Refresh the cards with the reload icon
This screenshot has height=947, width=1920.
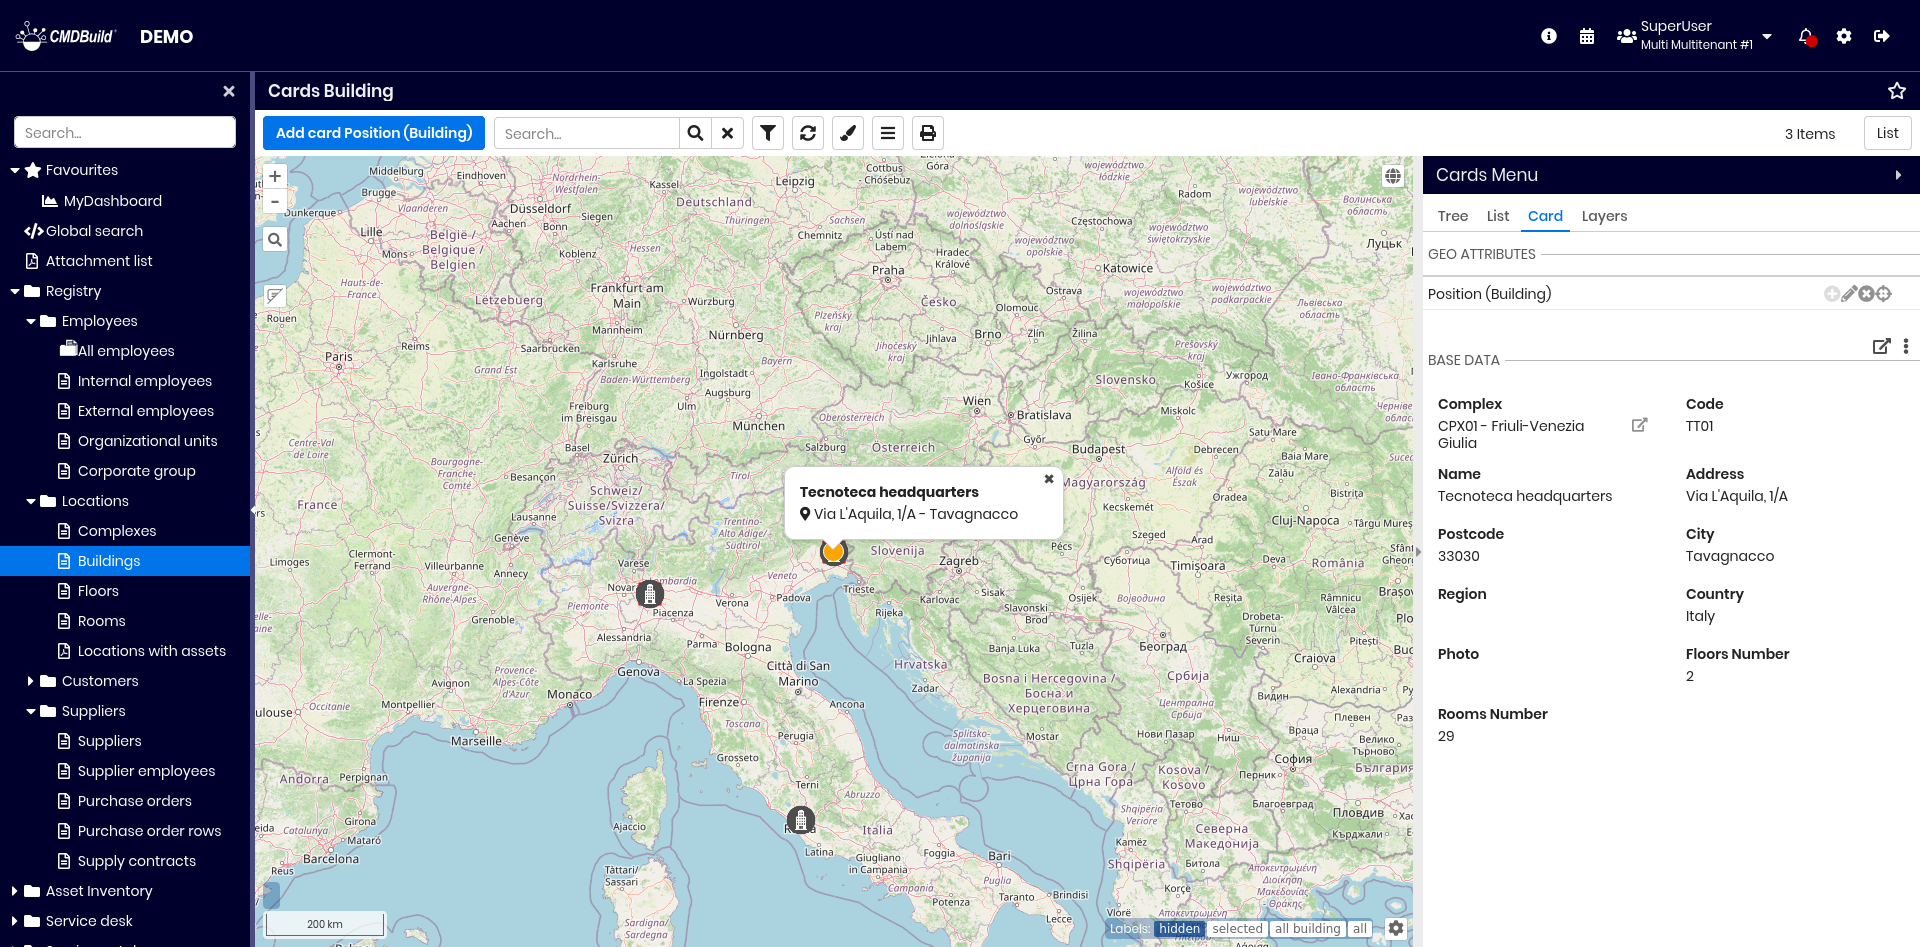808,133
